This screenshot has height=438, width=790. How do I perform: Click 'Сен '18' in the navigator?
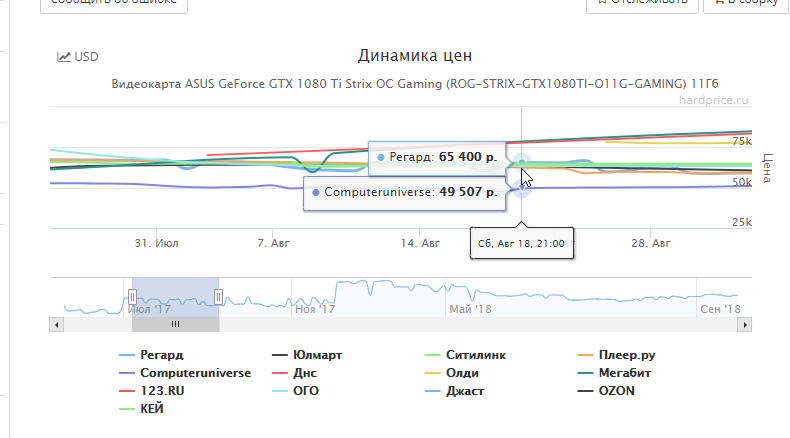click(x=720, y=309)
